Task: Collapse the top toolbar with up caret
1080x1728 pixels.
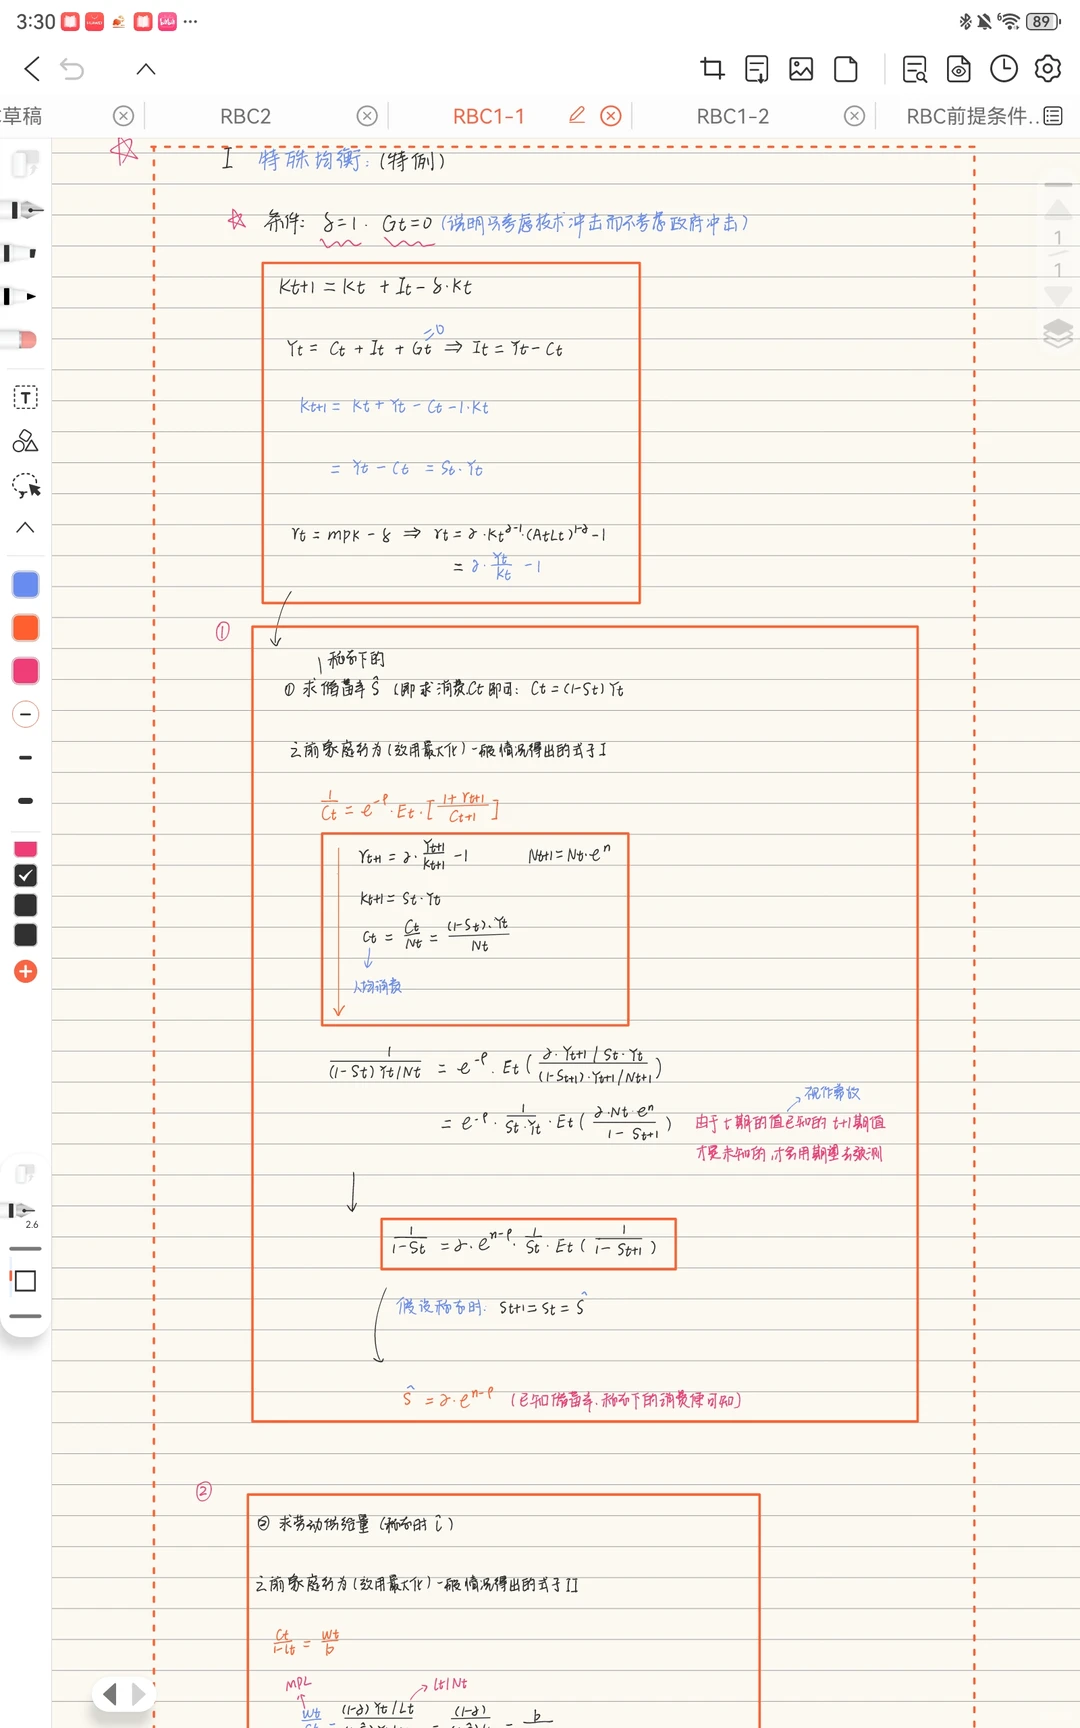Action: (x=146, y=69)
